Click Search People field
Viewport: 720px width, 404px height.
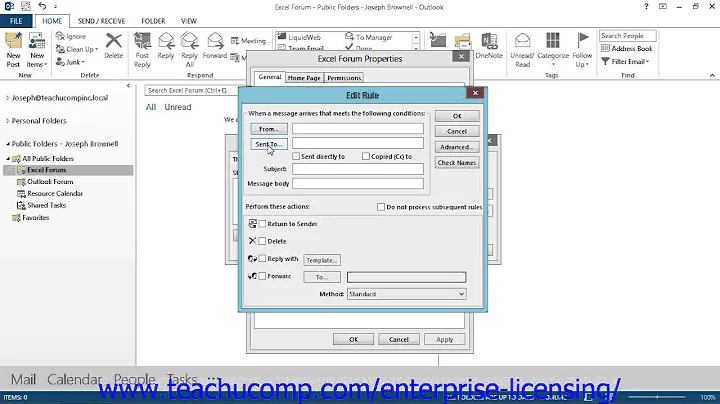click(627, 36)
